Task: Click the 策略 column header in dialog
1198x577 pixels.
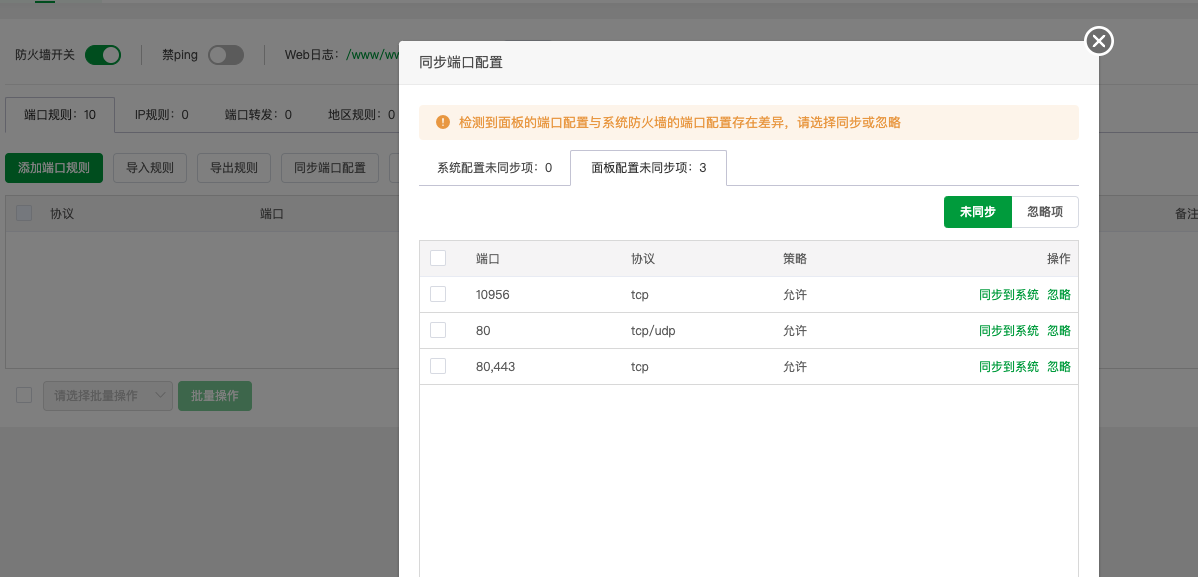Action: click(x=795, y=258)
